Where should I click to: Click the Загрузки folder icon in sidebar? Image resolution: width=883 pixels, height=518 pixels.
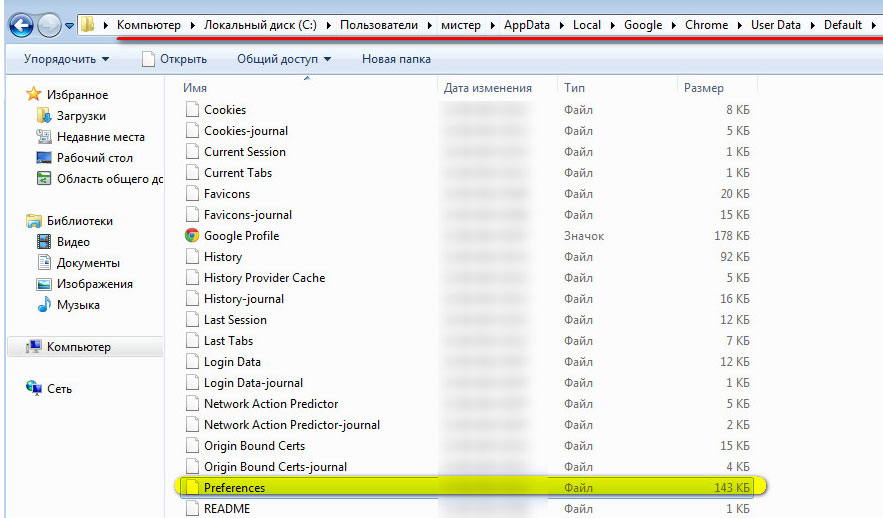coord(44,116)
